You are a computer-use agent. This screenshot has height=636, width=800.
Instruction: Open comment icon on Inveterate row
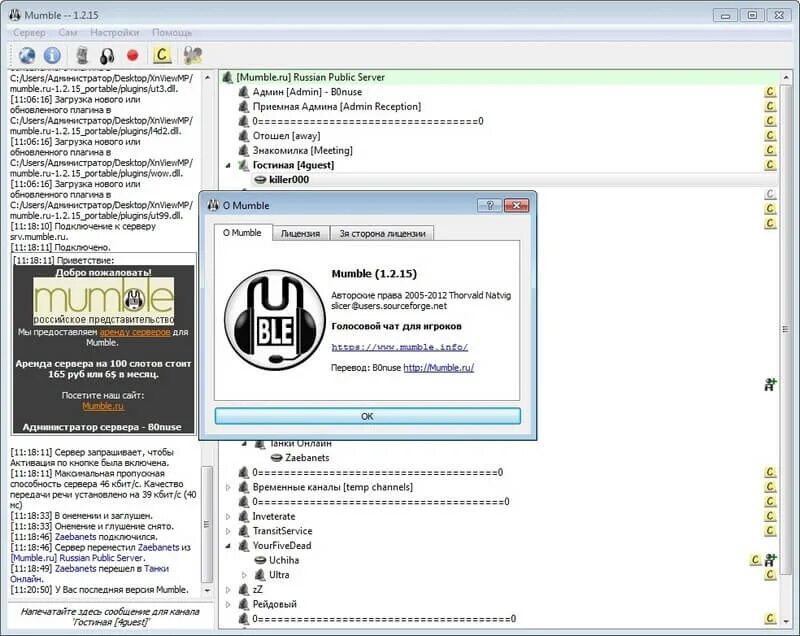(x=770, y=516)
